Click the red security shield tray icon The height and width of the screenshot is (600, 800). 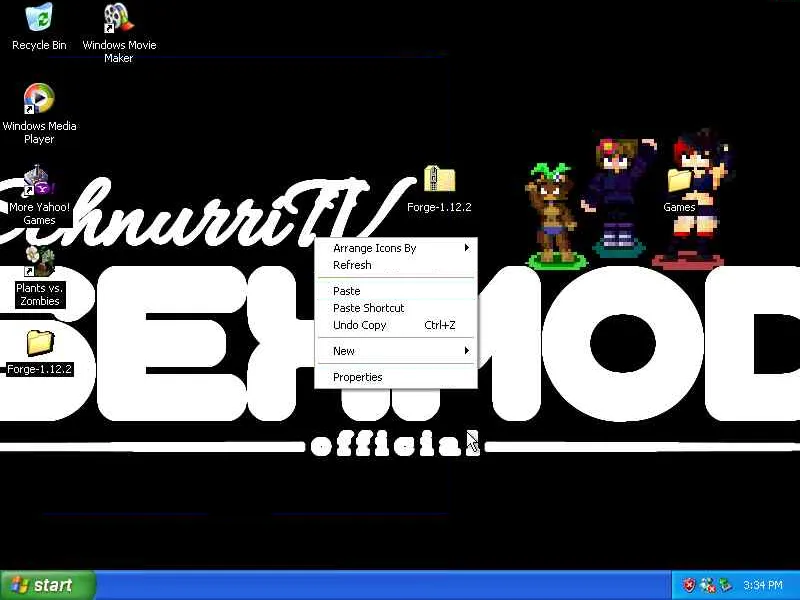point(689,585)
